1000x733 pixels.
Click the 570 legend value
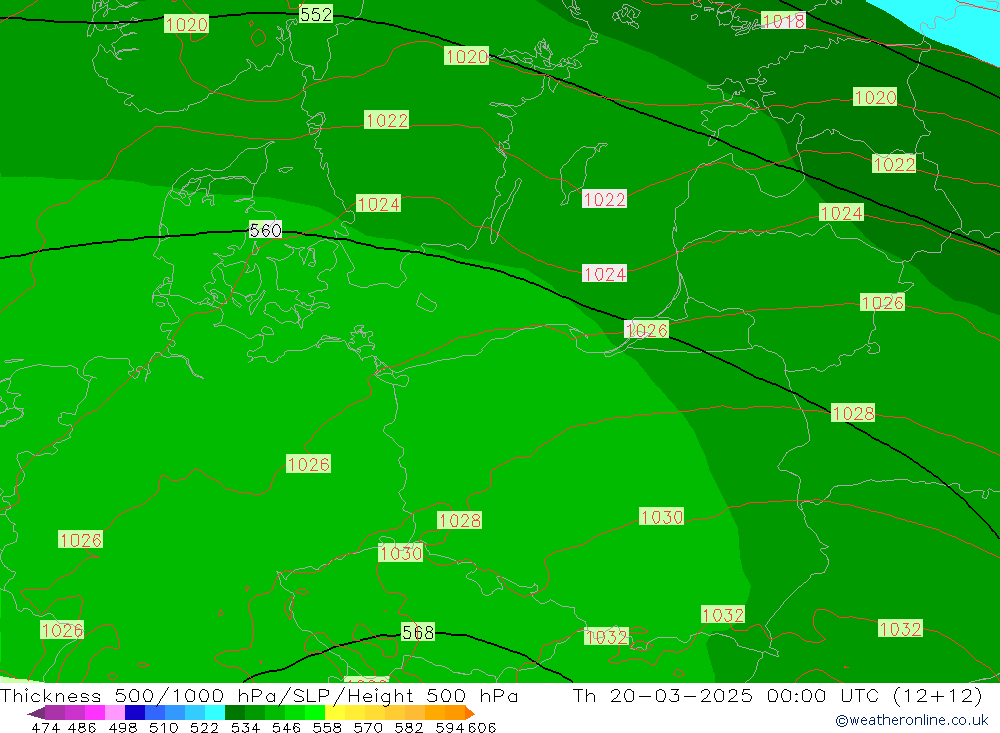368,727
